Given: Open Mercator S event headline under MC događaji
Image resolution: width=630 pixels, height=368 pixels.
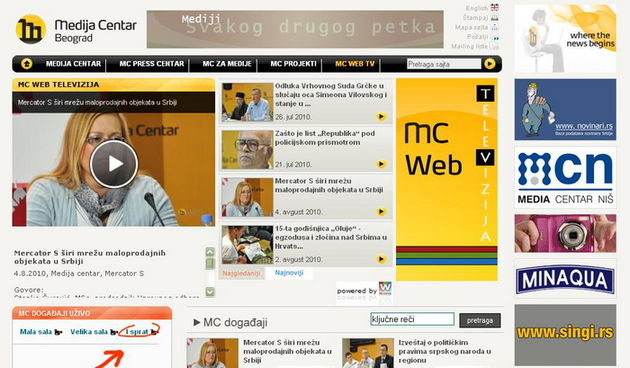Looking at the screenshot, I should [287, 351].
